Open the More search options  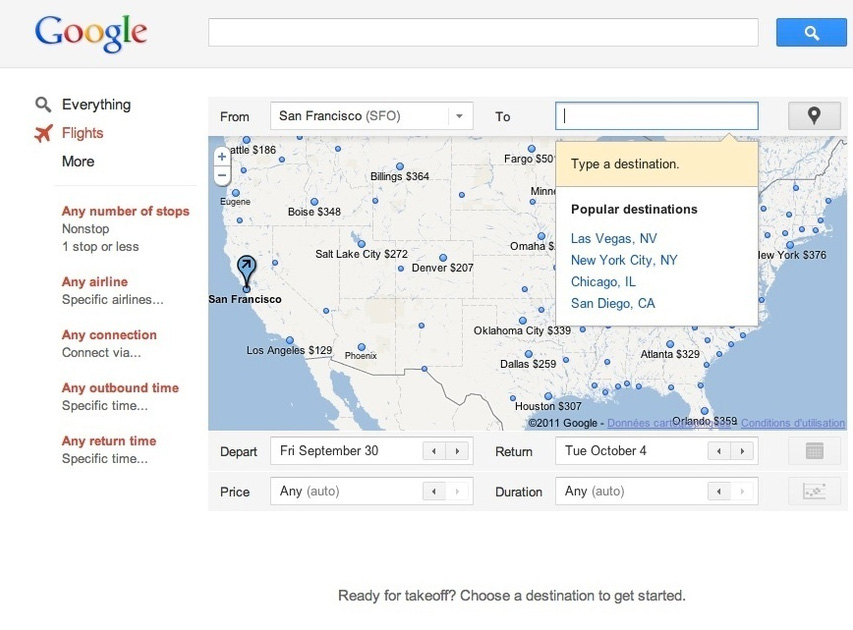click(x=78, y=162)
